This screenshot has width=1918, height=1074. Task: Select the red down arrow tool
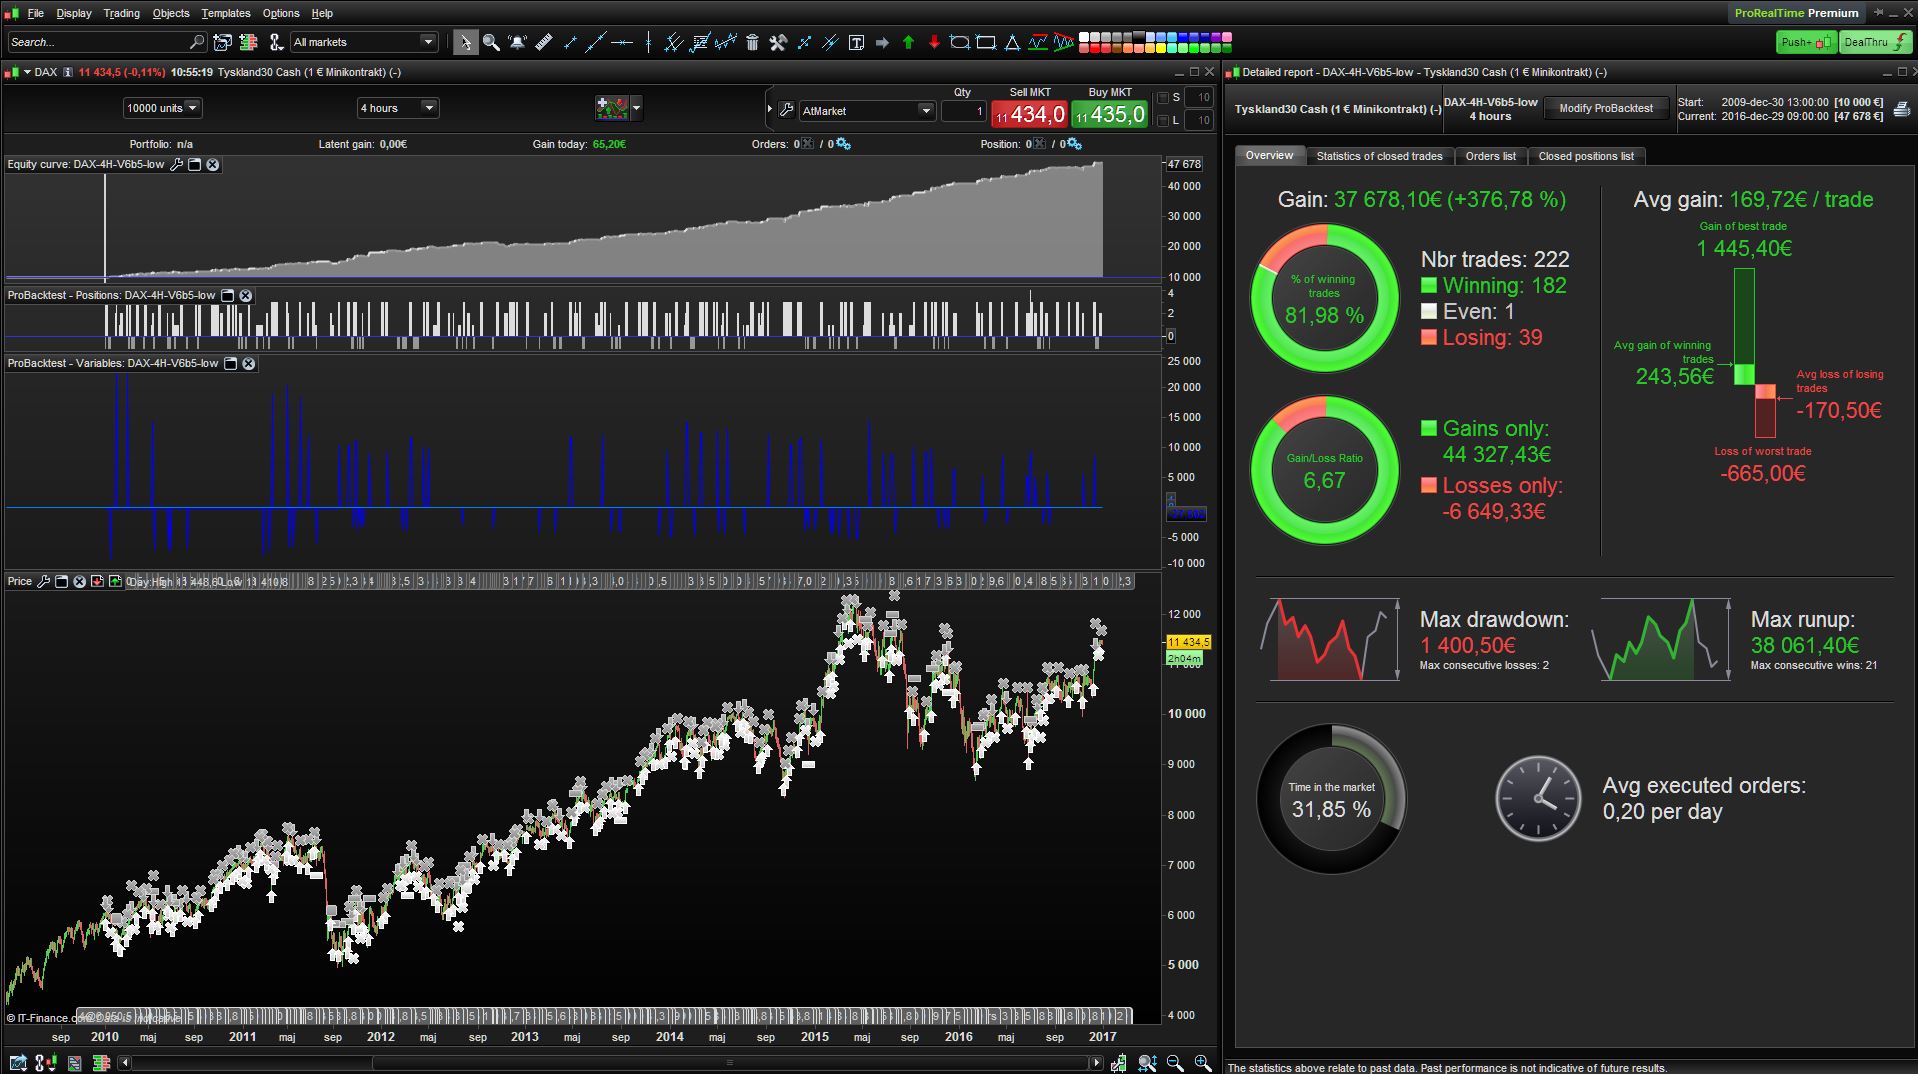tap(934, 42)
